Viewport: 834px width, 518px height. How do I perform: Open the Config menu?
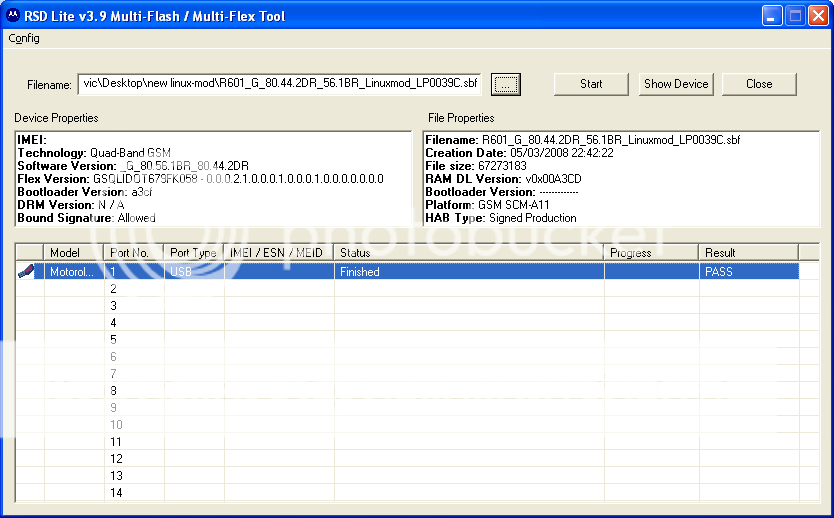pos(24,38)
